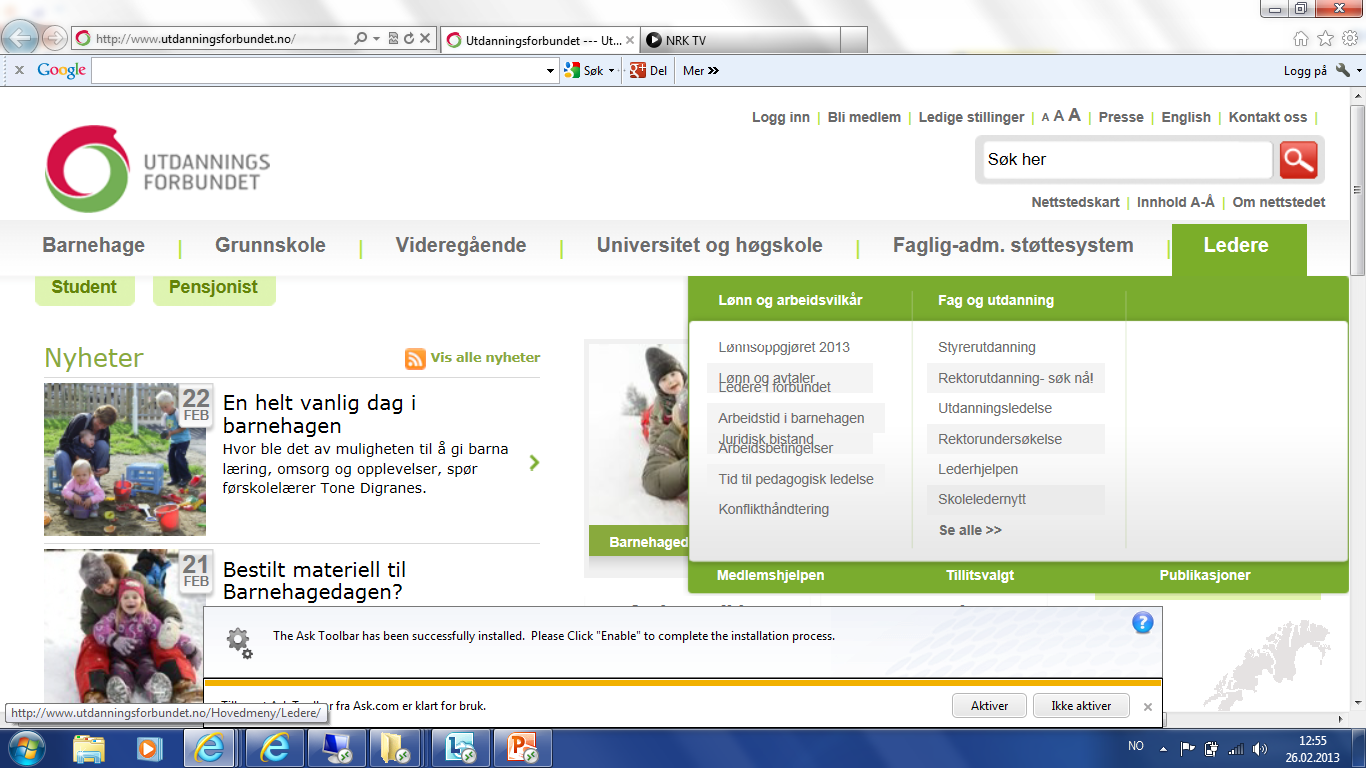Viewport: 1366px width, 768px height.
Task: Click the blue help question mark icon
Action: 1143,623
